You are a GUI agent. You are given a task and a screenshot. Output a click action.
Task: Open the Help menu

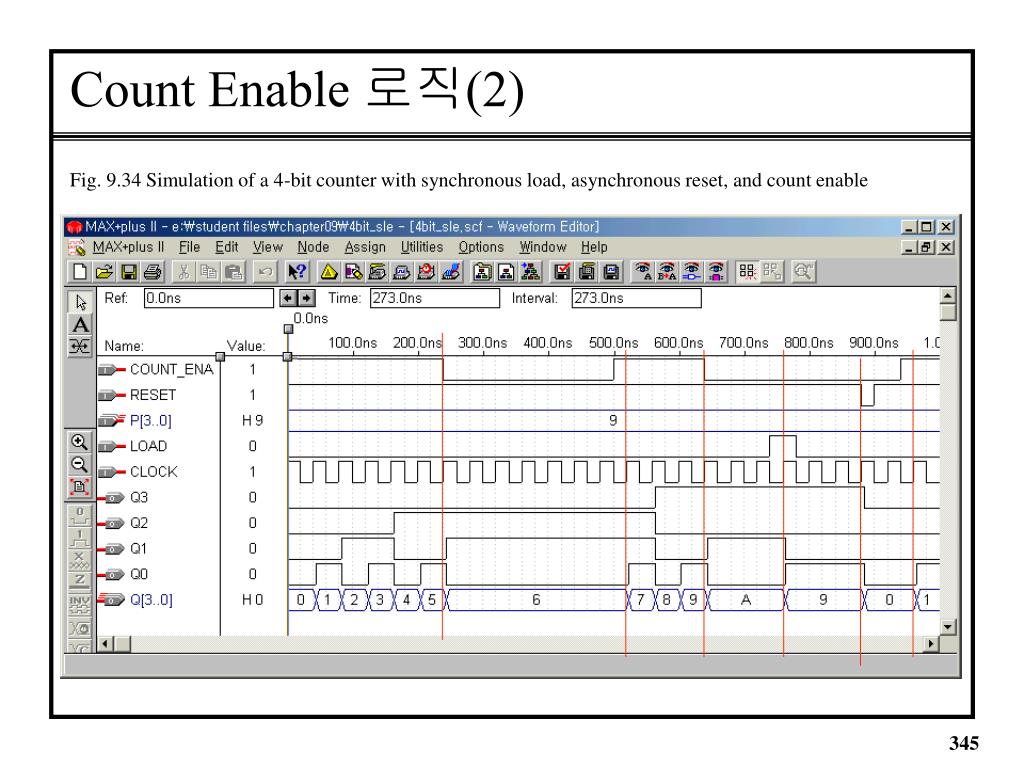tap(594, 248)
